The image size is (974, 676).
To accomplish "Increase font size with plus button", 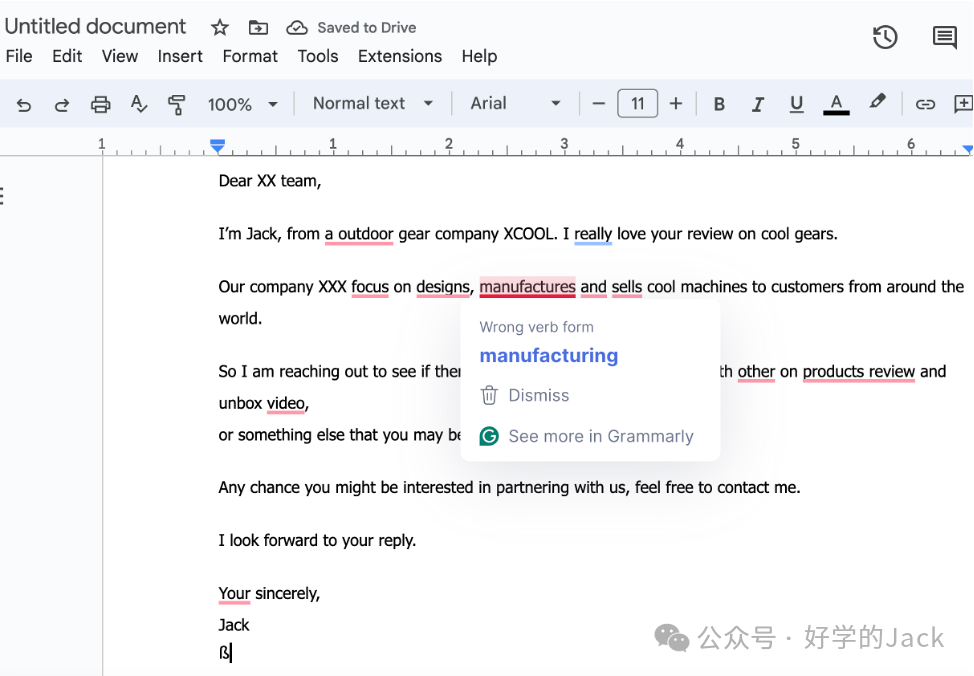I will click(x=676, y=104).
